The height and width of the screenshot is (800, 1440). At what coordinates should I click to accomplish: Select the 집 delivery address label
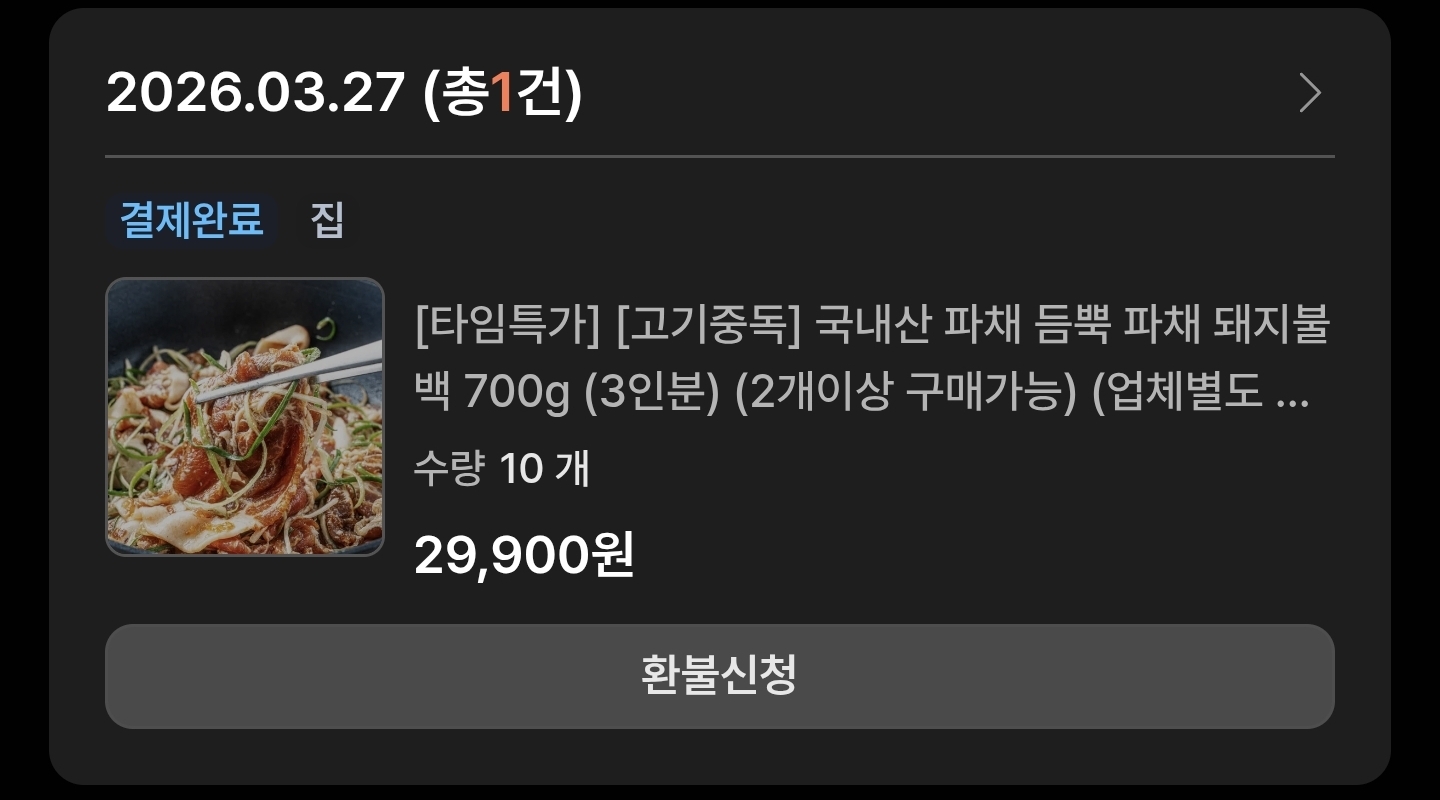pyautogui.click(x=327, y=220)
